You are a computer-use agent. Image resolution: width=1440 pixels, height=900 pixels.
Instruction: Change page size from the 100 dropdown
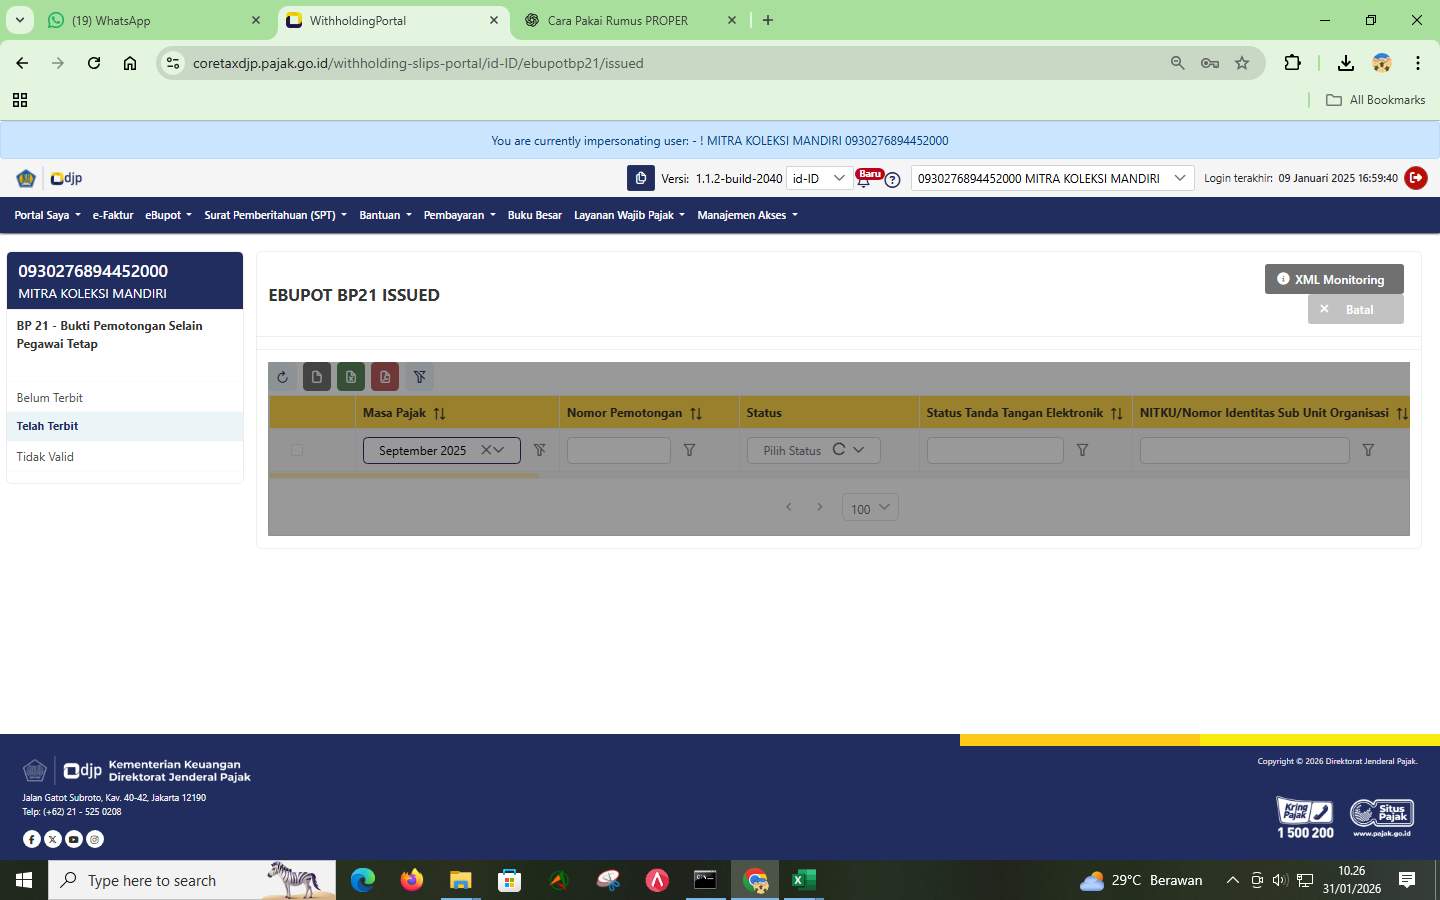pyautogui.click(x=868, y=508)
